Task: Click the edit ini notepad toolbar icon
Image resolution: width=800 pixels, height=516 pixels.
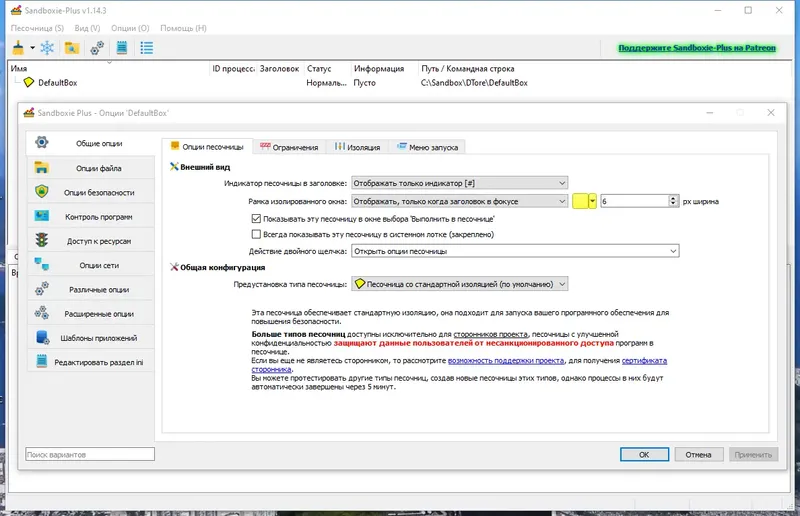Action: (x=121, y=48)
